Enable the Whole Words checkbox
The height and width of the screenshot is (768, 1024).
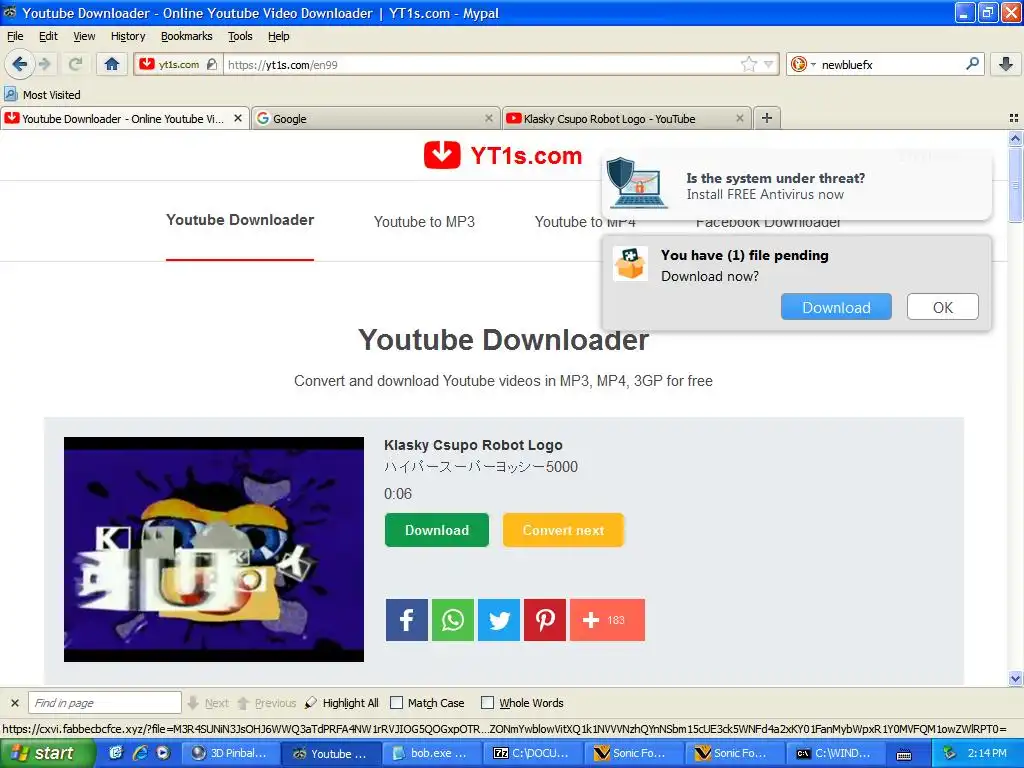point(487,703)
